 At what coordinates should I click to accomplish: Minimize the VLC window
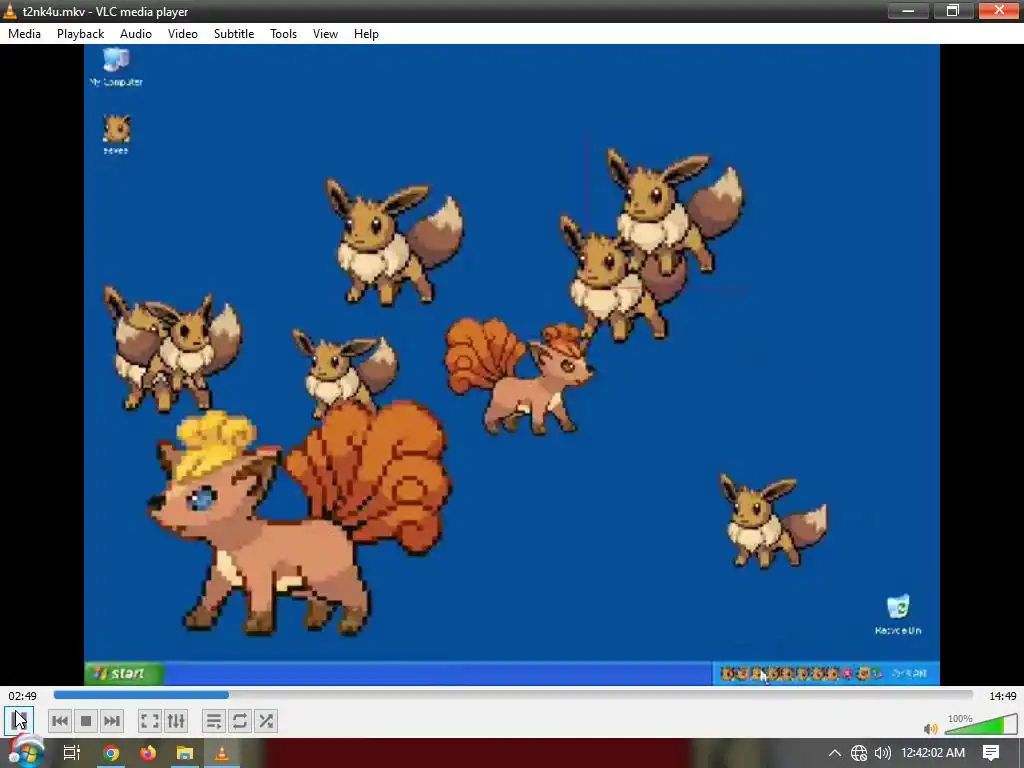coord(908,10)
